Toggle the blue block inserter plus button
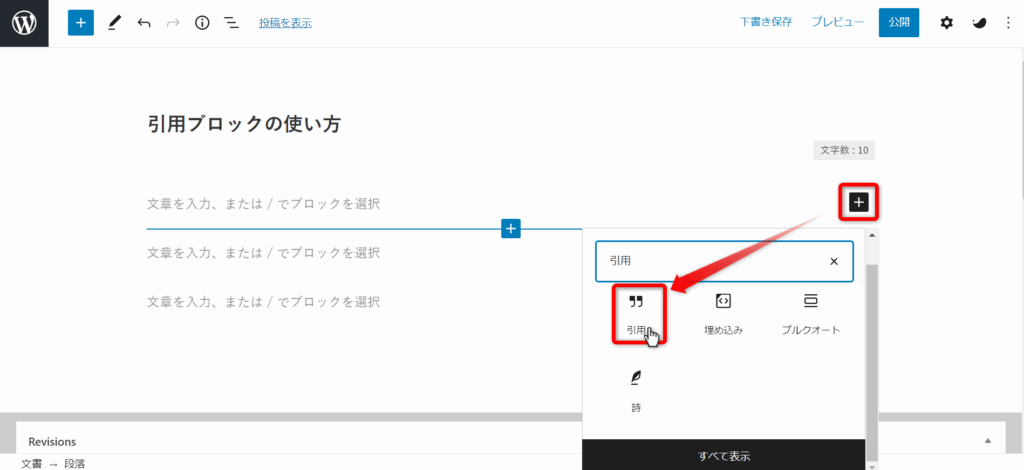The image size is (1024, 470). (x=81, y=23)
